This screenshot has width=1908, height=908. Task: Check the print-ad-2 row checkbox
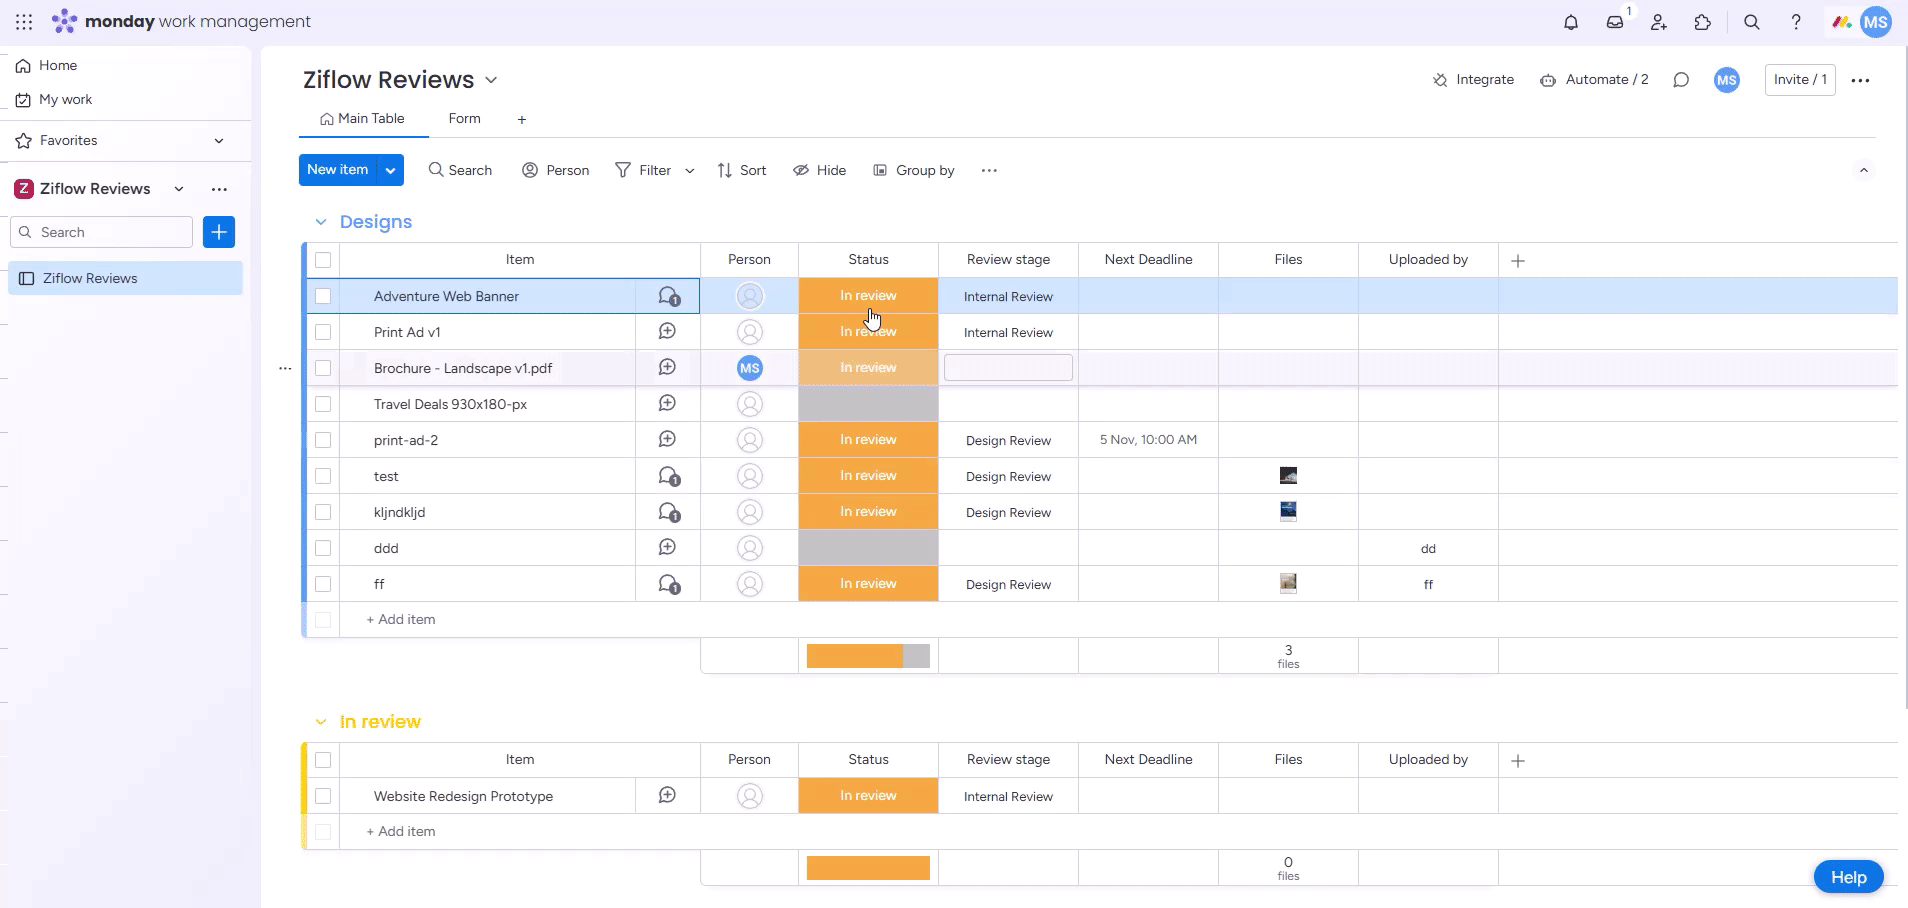tap(323, 440)
